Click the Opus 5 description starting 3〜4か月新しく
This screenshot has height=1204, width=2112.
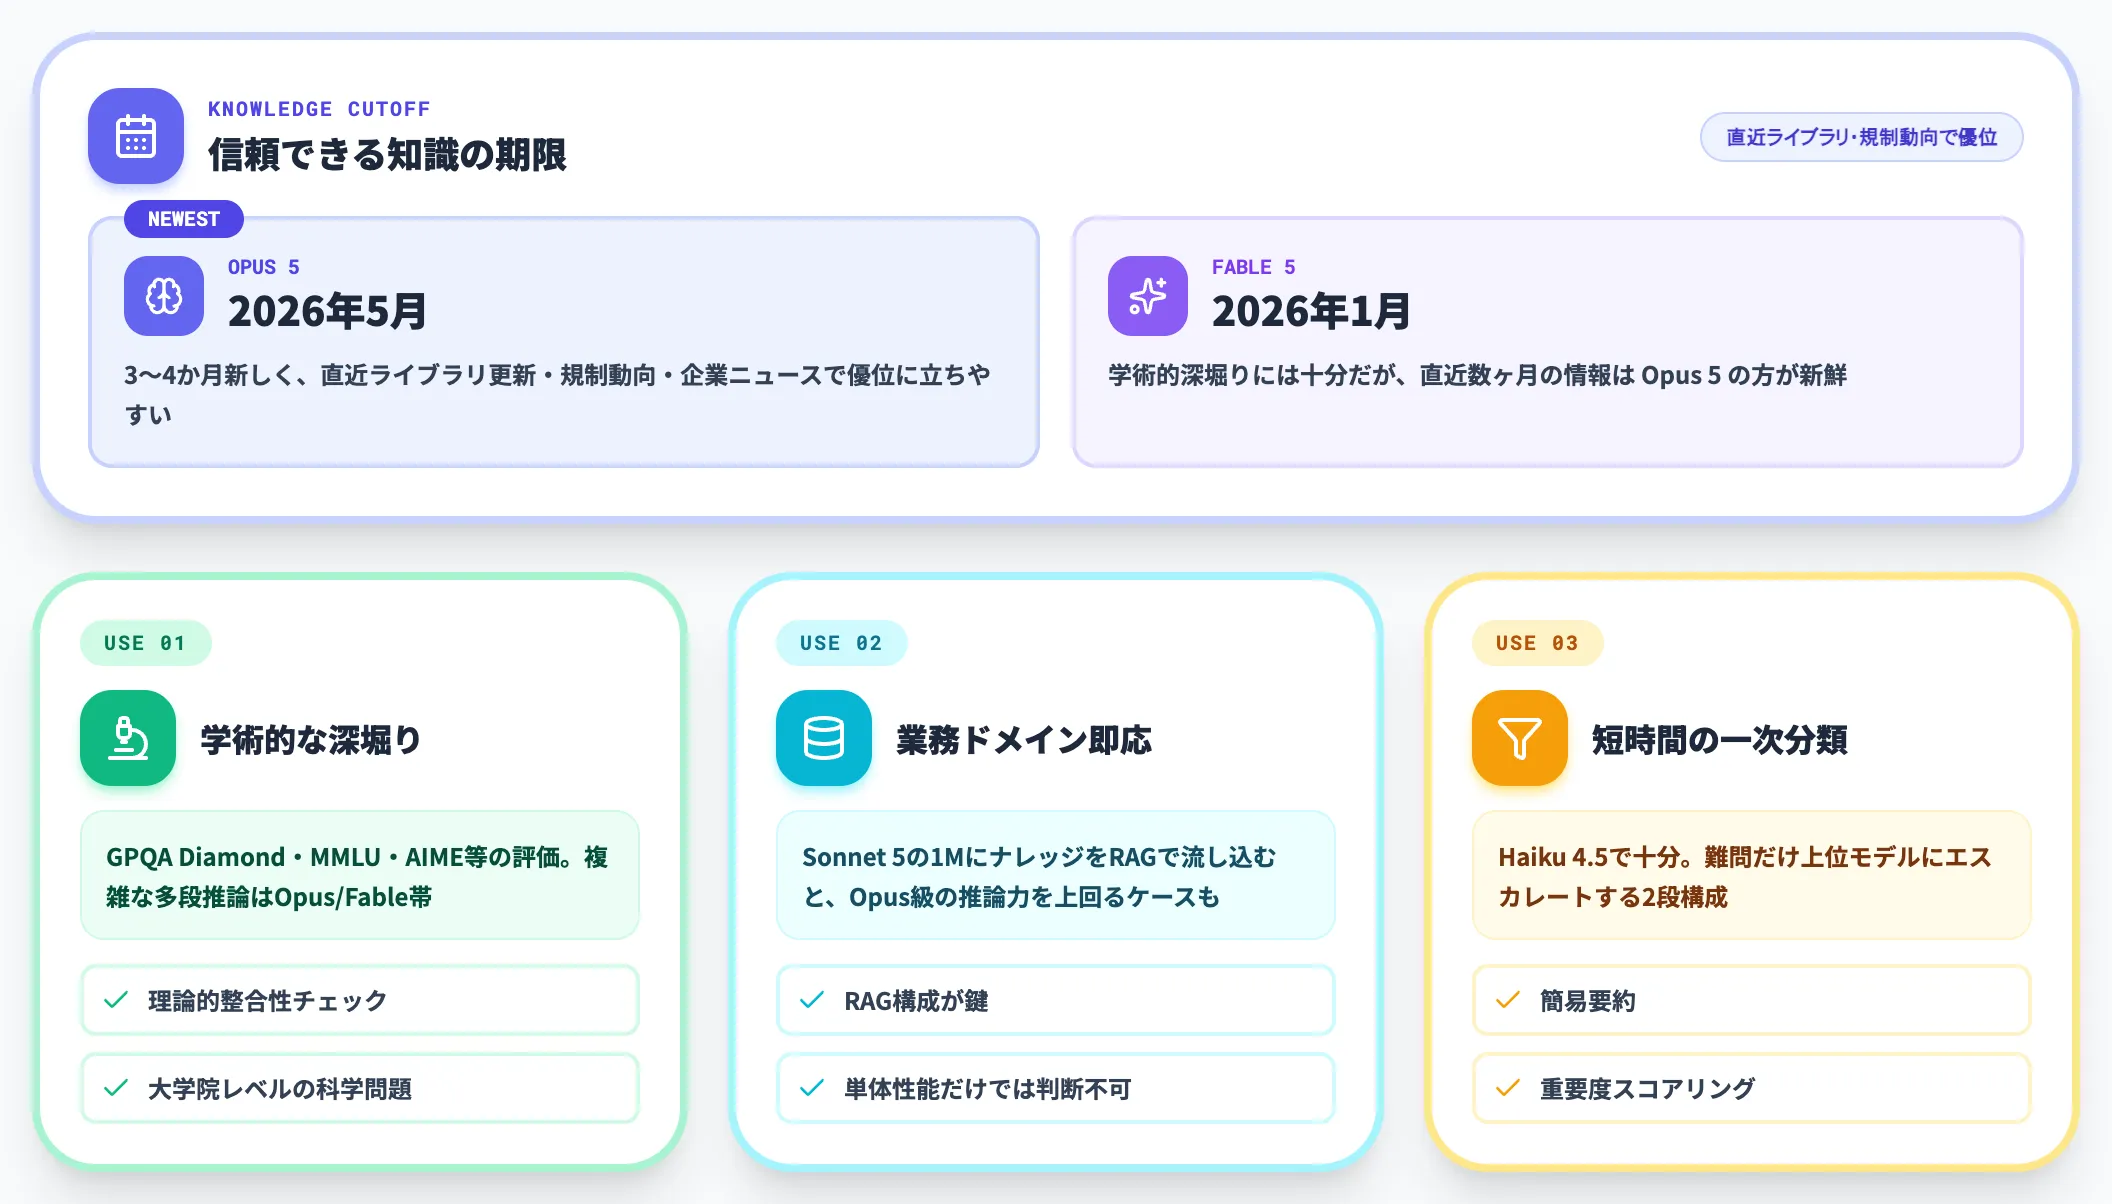tap(557, 394)
